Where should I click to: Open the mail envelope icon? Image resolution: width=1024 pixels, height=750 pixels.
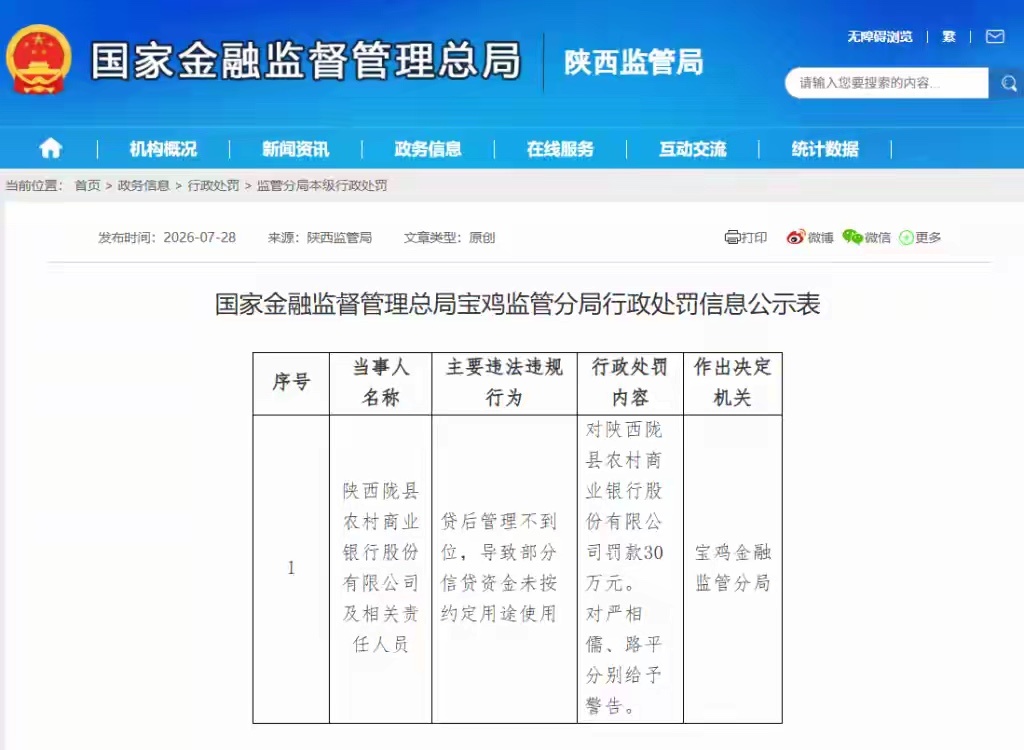click(x=995, y=37)
